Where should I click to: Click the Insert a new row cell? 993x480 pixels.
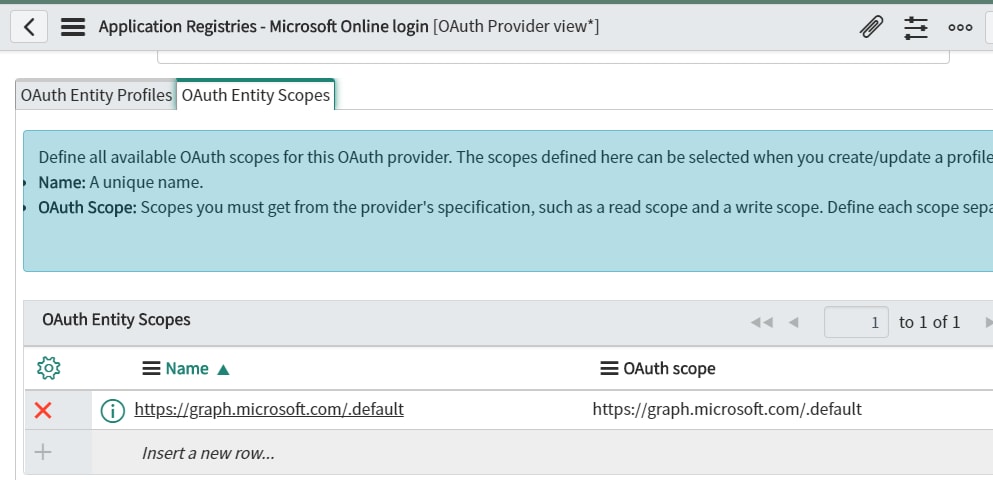tap(208, 453)
